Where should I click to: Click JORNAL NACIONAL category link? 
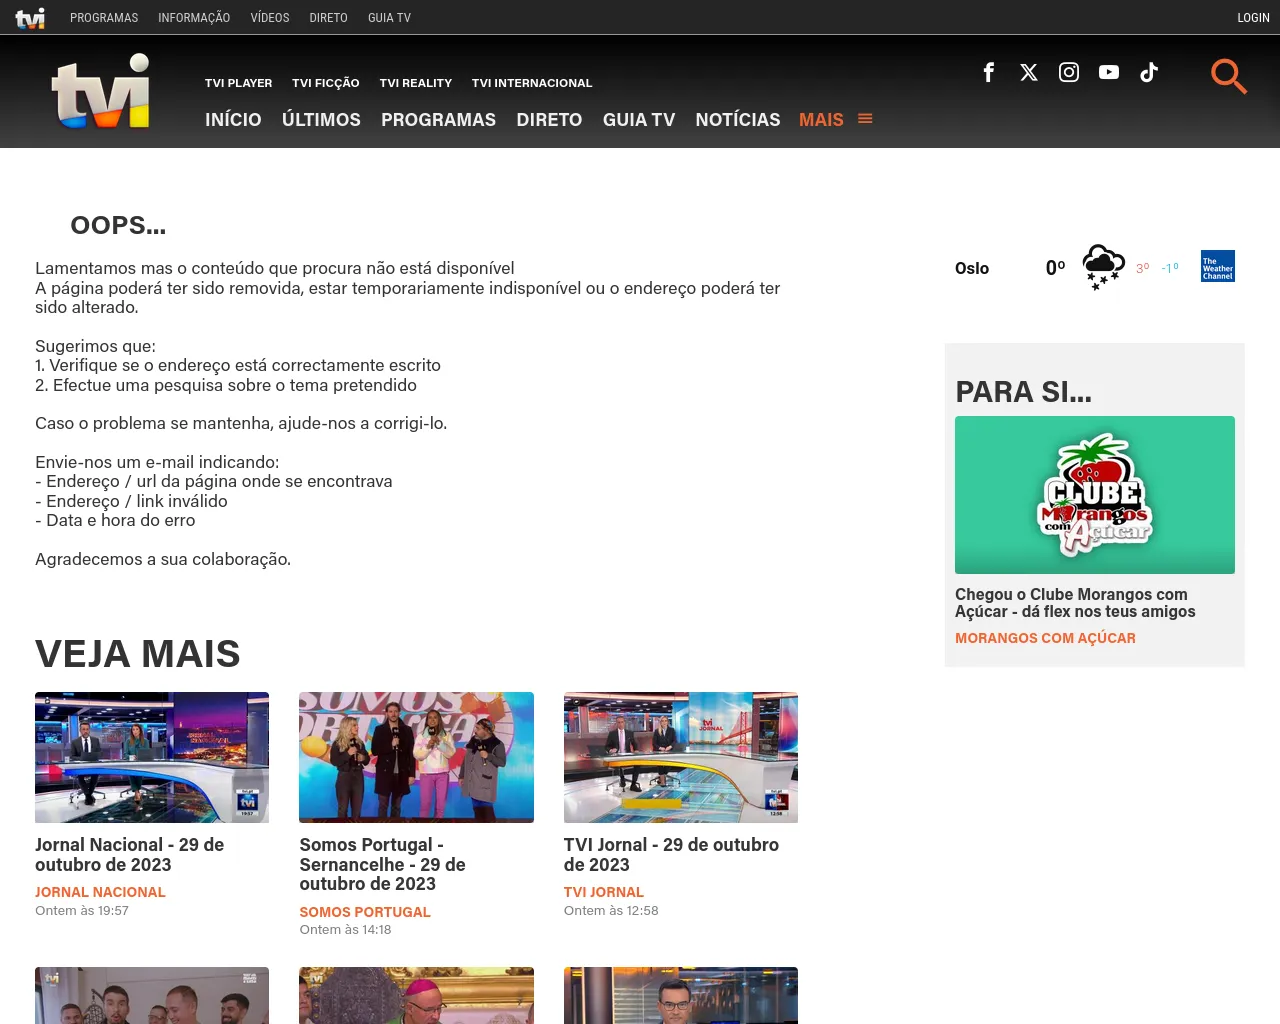100,892
